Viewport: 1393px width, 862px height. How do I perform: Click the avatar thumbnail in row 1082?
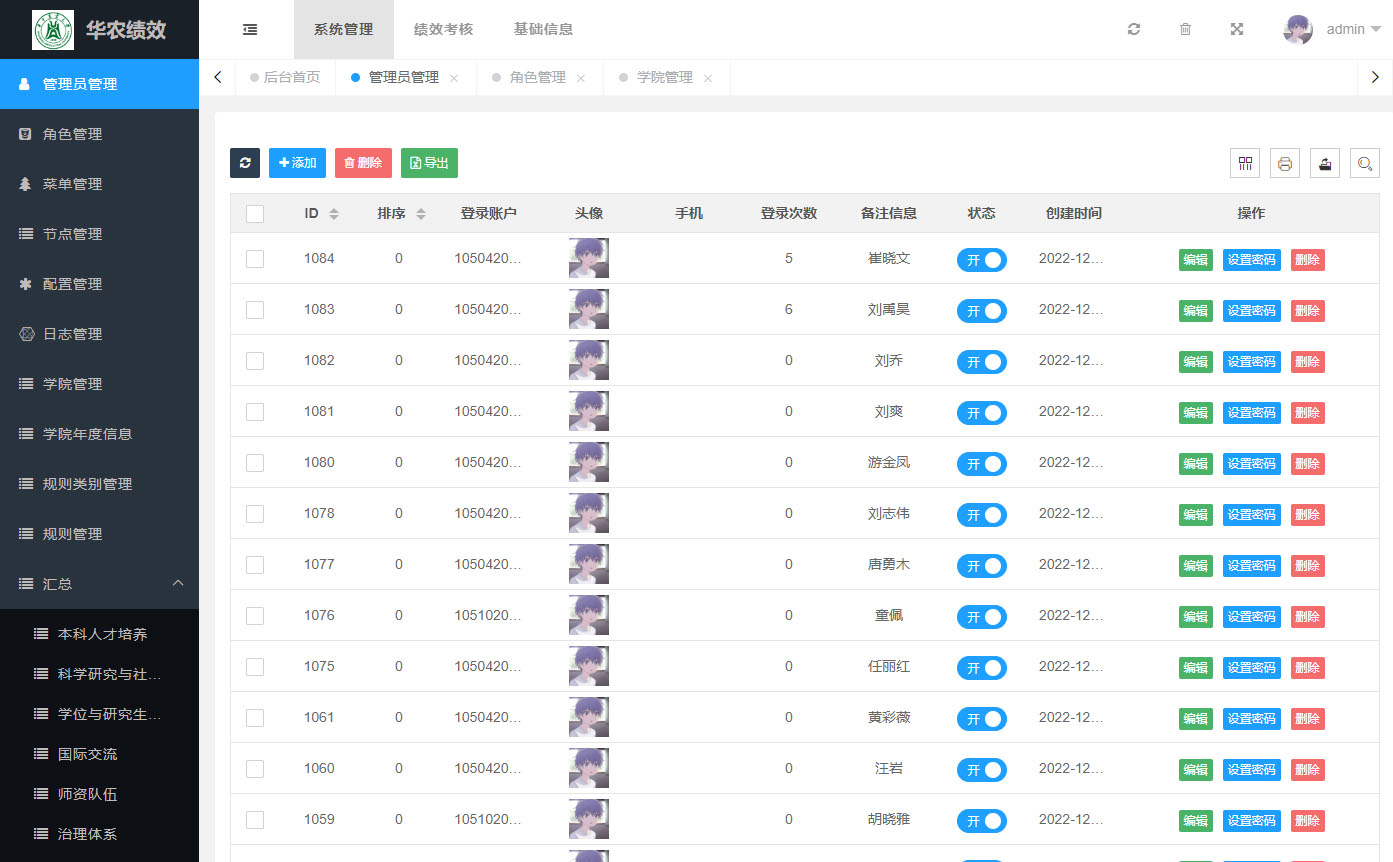(x=588, y=360)
